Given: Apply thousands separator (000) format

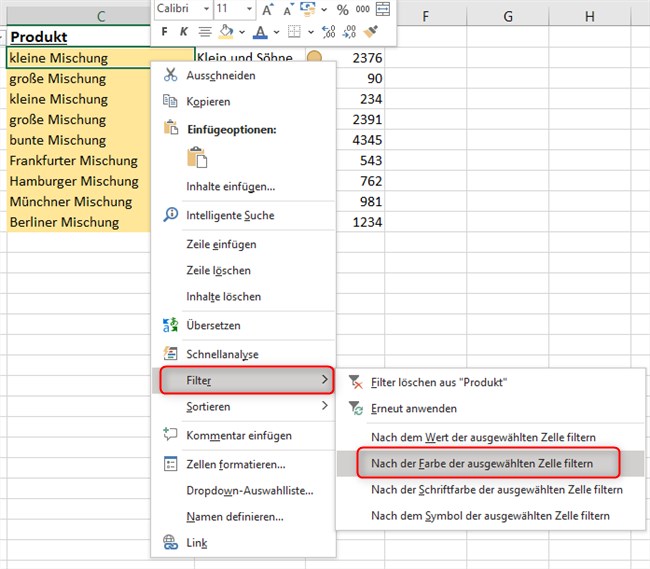Looking at the screenshot, I should (362, 10).
